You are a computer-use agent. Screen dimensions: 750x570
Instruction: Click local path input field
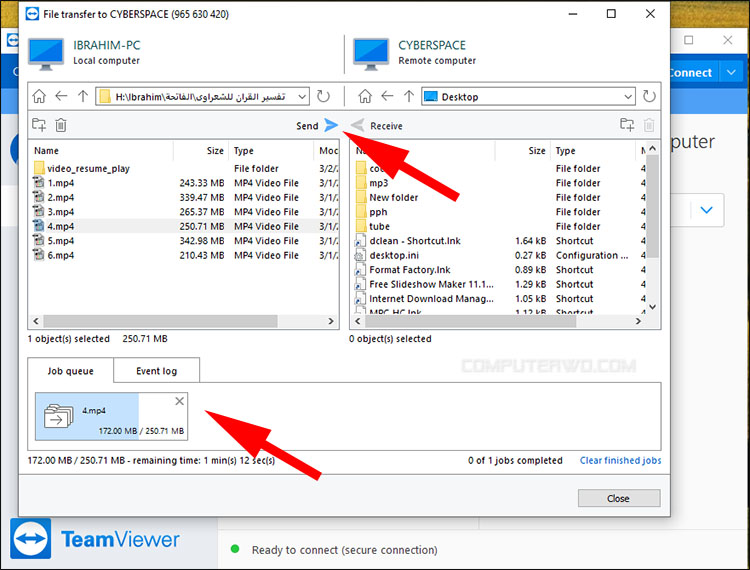[x=201, y=97]
